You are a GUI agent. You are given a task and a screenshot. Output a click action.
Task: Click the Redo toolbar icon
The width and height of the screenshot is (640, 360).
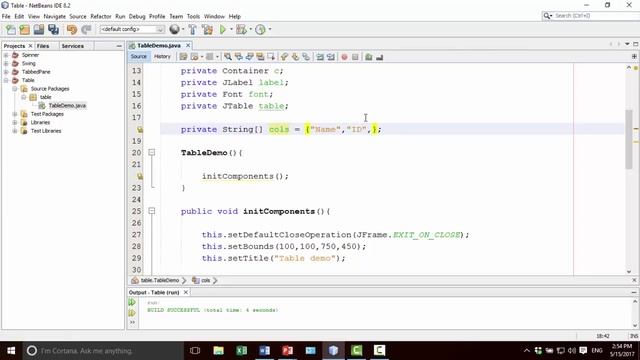(86, 29)
